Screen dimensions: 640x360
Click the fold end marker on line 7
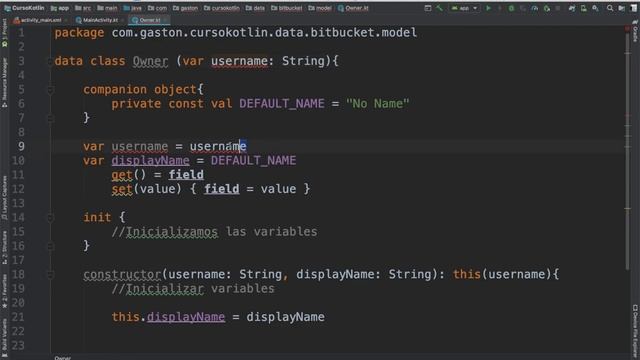(50, 118)
